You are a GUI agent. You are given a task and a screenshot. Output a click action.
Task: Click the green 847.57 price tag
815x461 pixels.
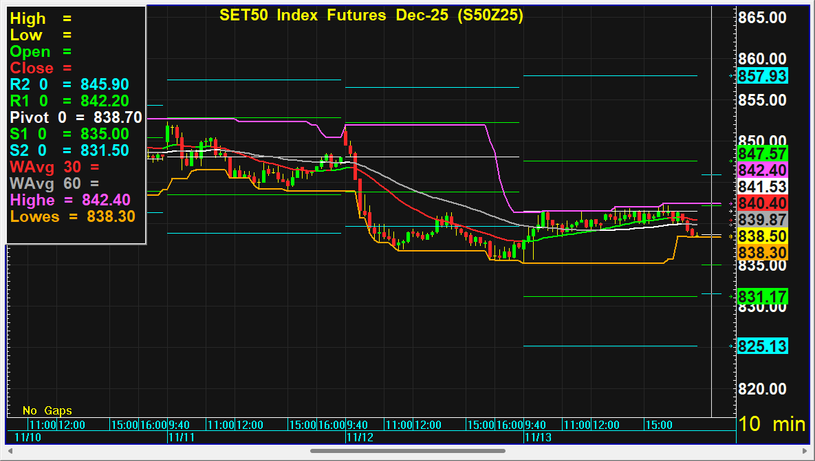coord(762,153)
